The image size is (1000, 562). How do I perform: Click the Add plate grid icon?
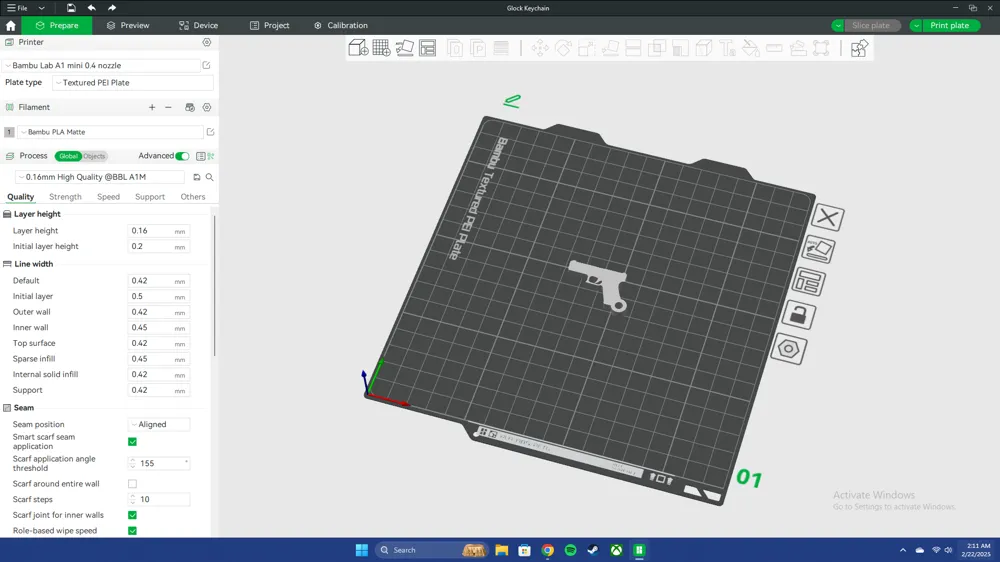click(x=381, y=48)
